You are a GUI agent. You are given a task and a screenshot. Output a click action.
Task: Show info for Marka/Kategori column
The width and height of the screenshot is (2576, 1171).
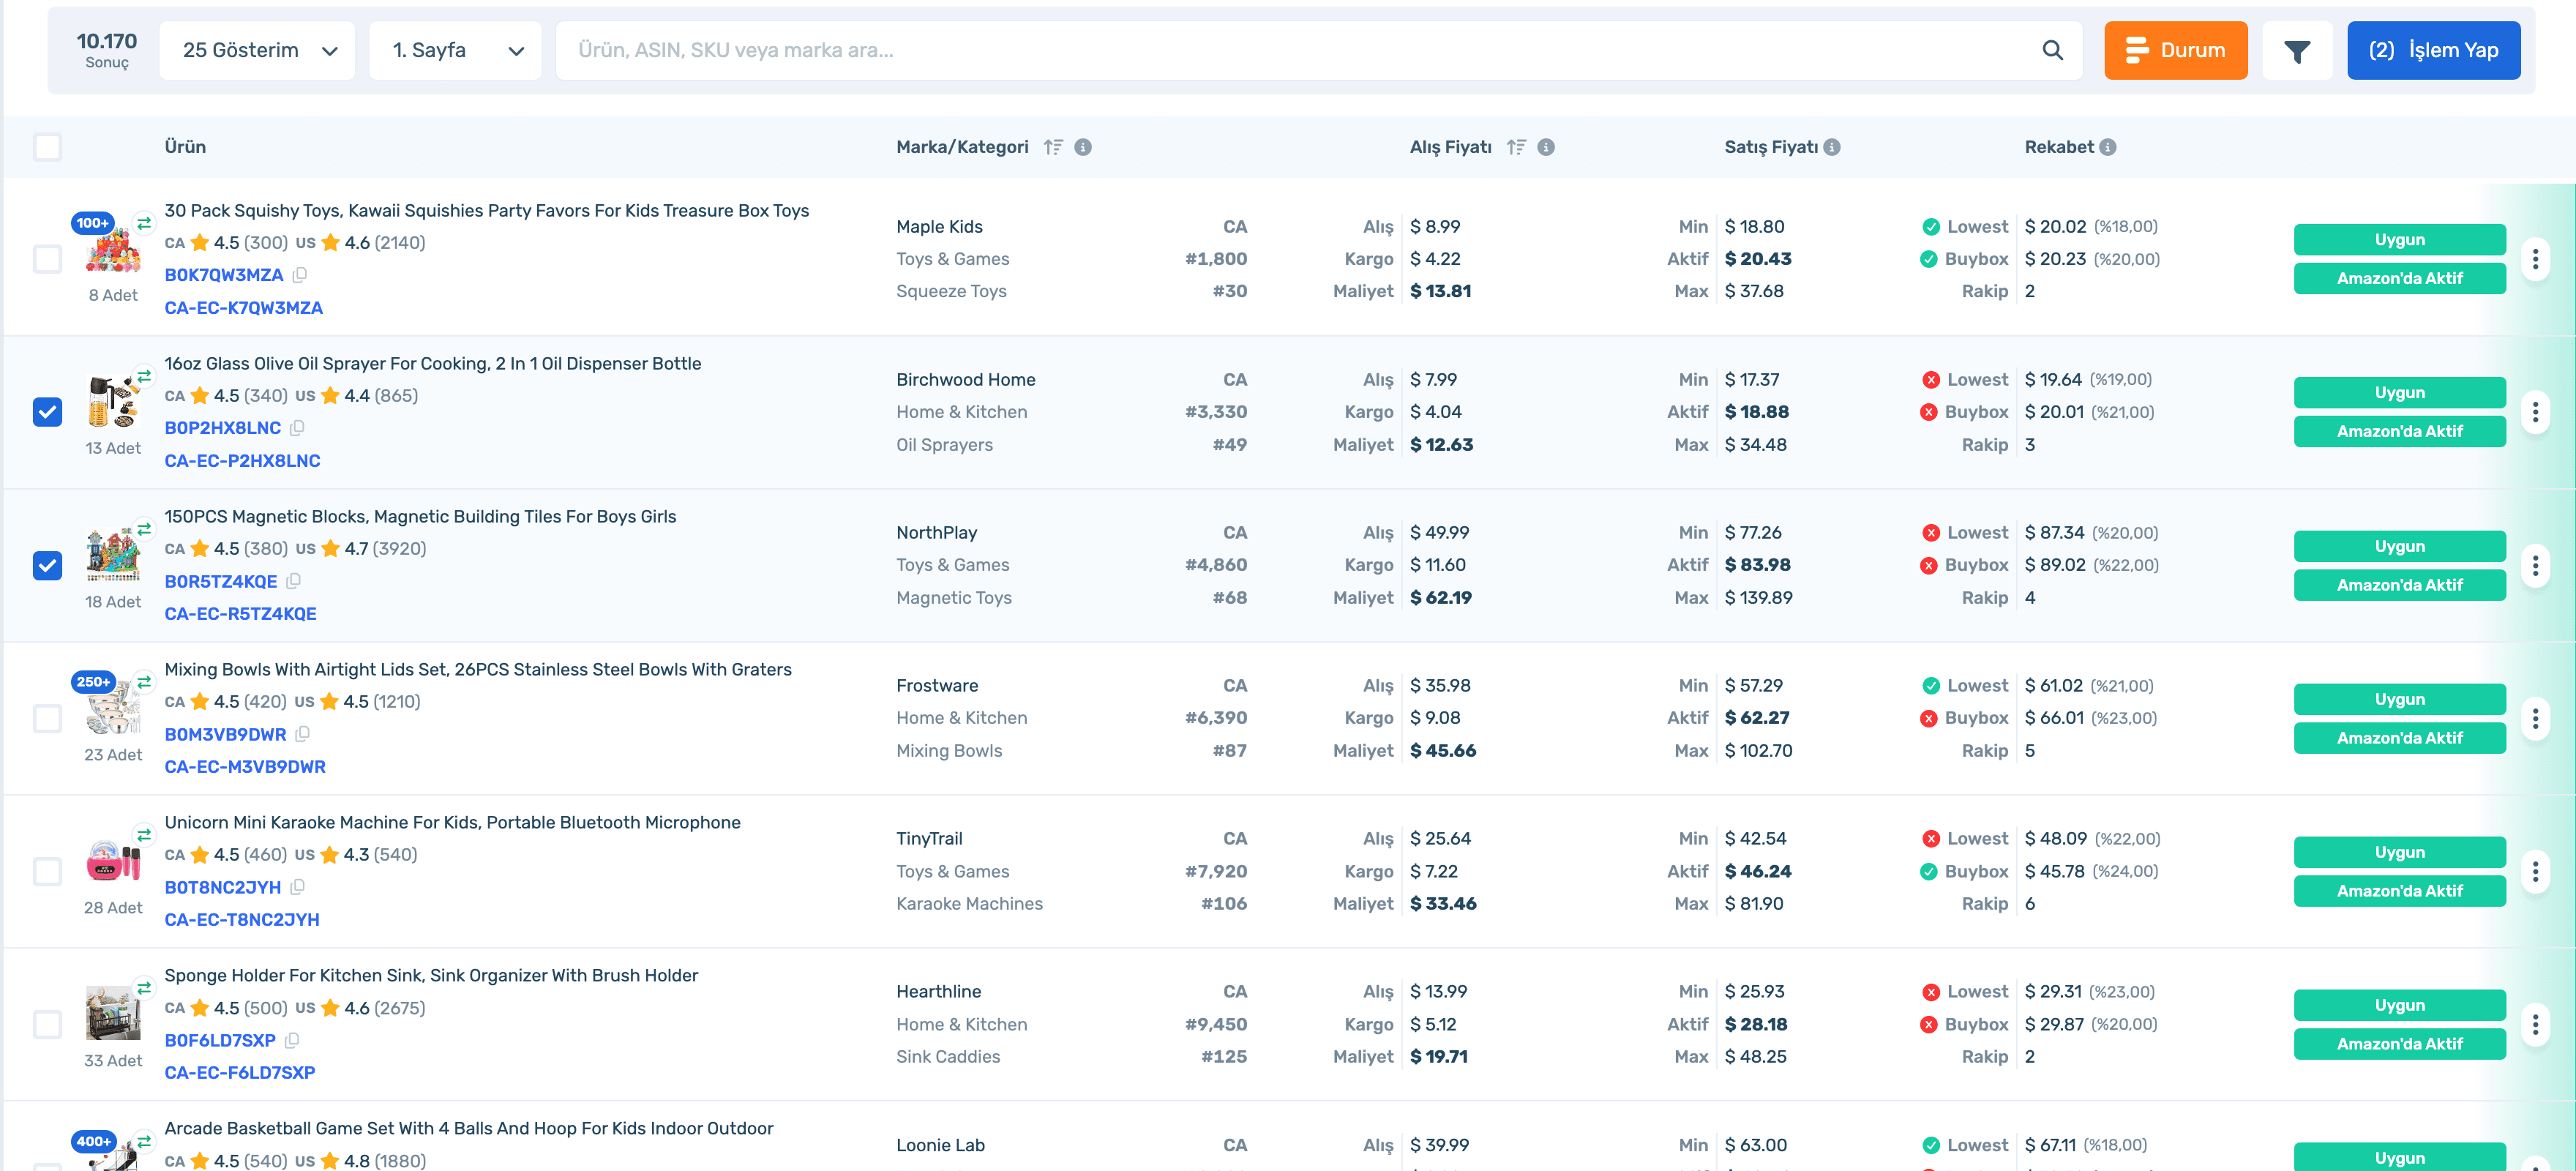click(1083, 147)
